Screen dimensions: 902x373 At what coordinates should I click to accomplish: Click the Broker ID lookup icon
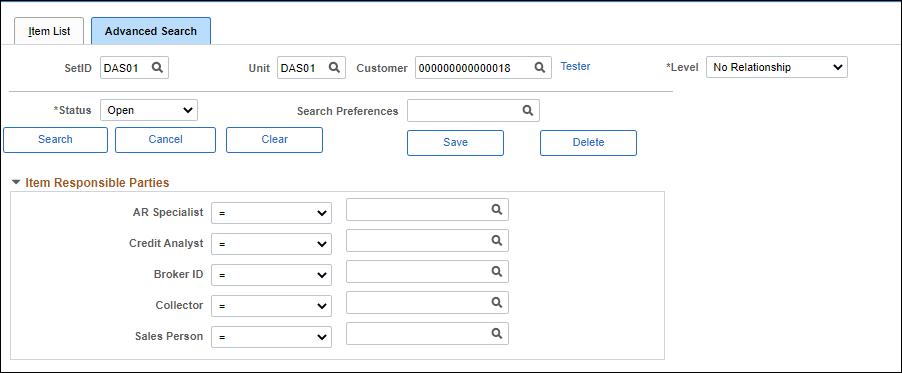(496, 271)
